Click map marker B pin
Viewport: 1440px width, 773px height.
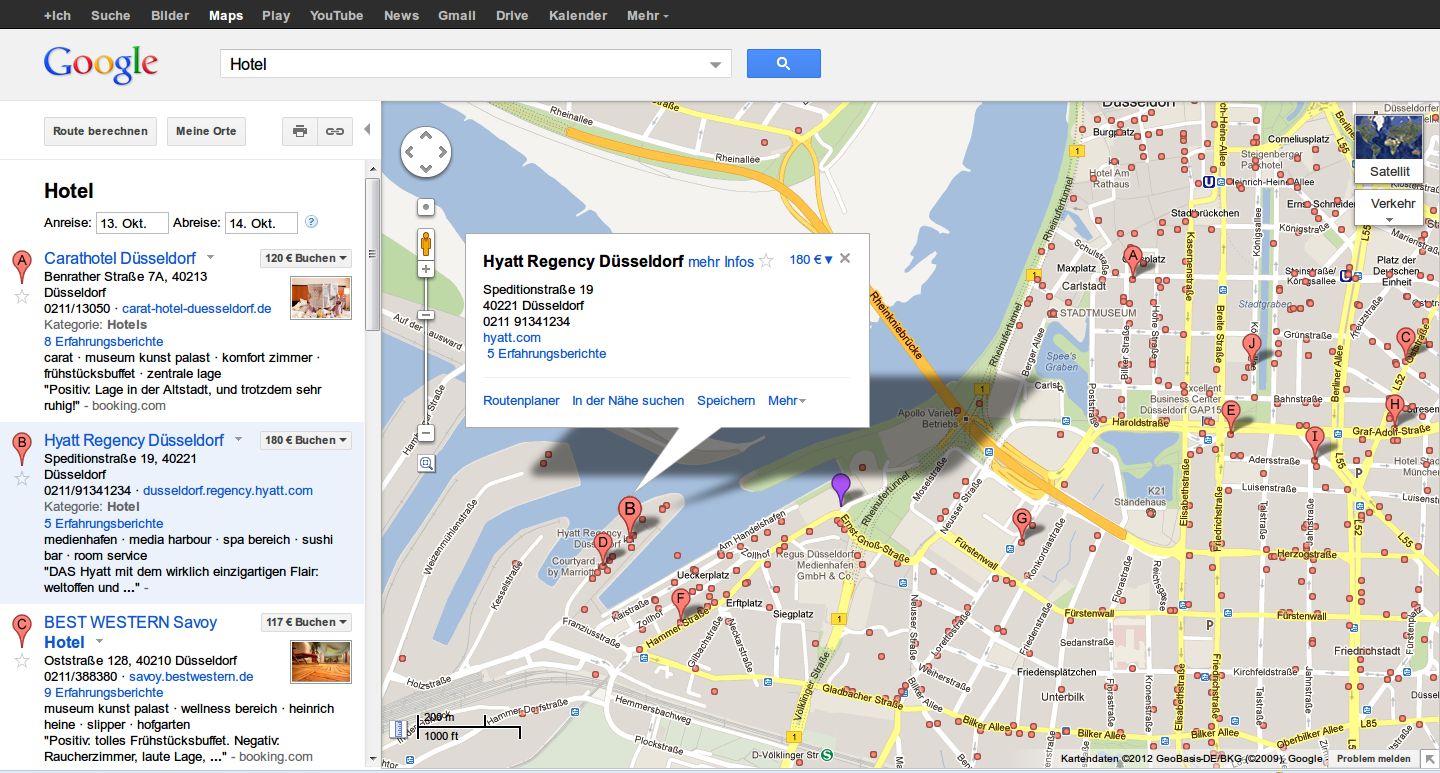(x=629, y=515)
